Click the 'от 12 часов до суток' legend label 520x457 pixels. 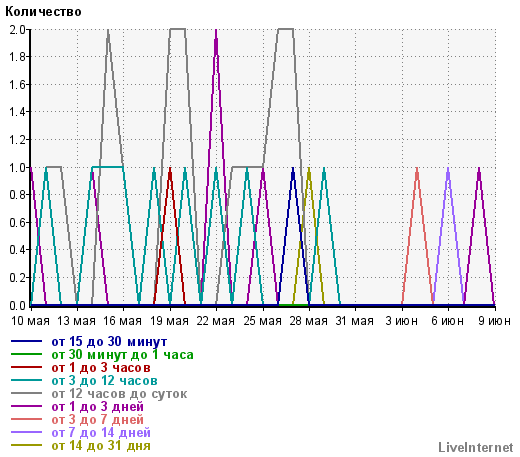click(119, 394)
